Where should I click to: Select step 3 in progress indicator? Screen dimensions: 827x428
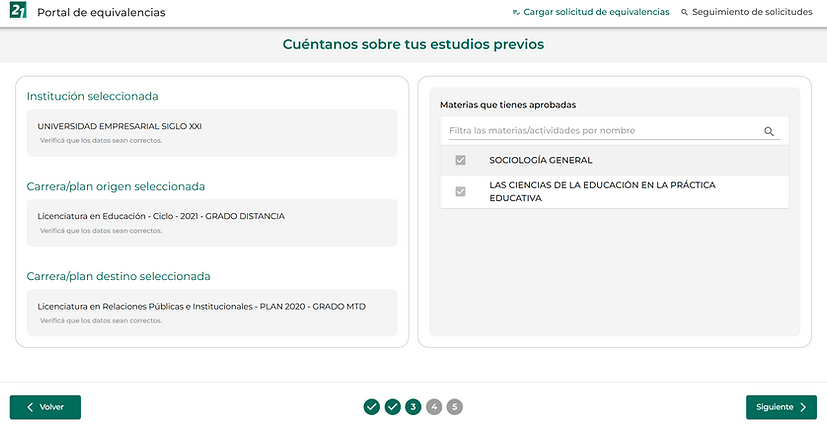[413, 407]
